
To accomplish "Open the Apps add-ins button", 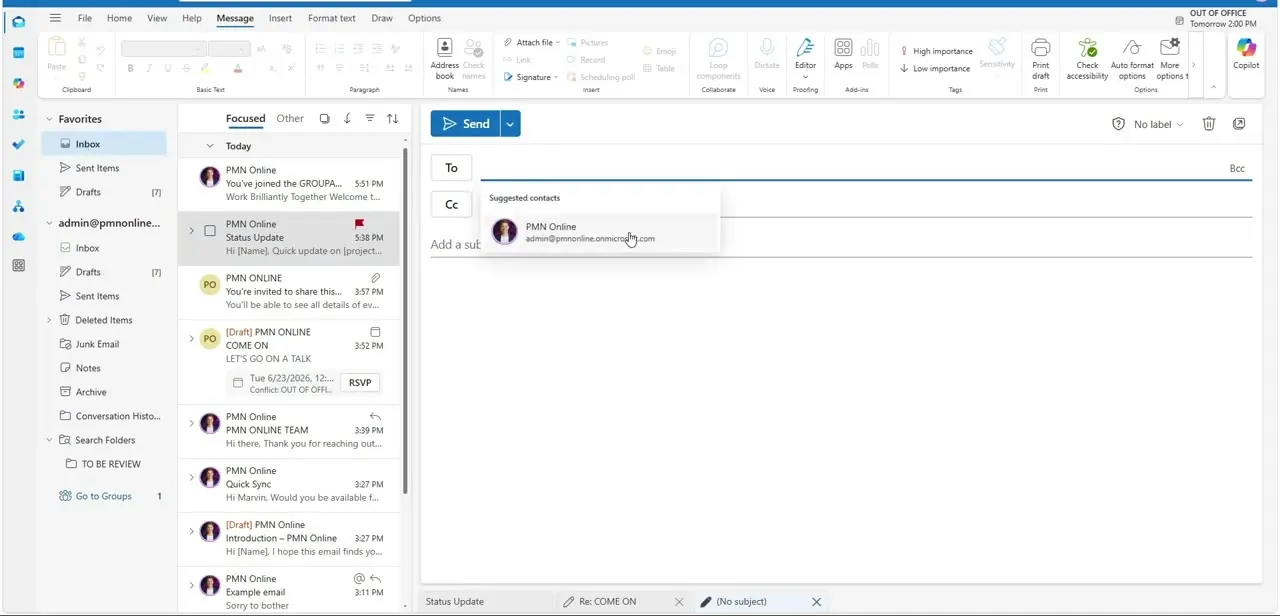I will 843,55.
